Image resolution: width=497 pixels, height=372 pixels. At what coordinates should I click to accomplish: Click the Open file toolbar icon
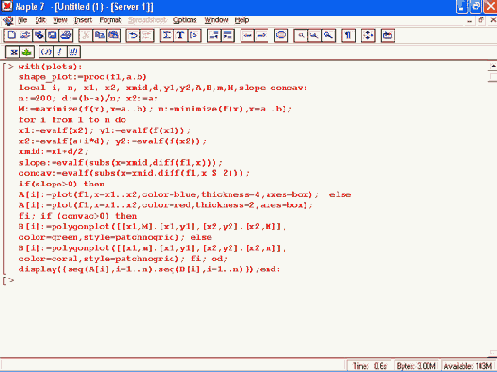coord(25,35)
